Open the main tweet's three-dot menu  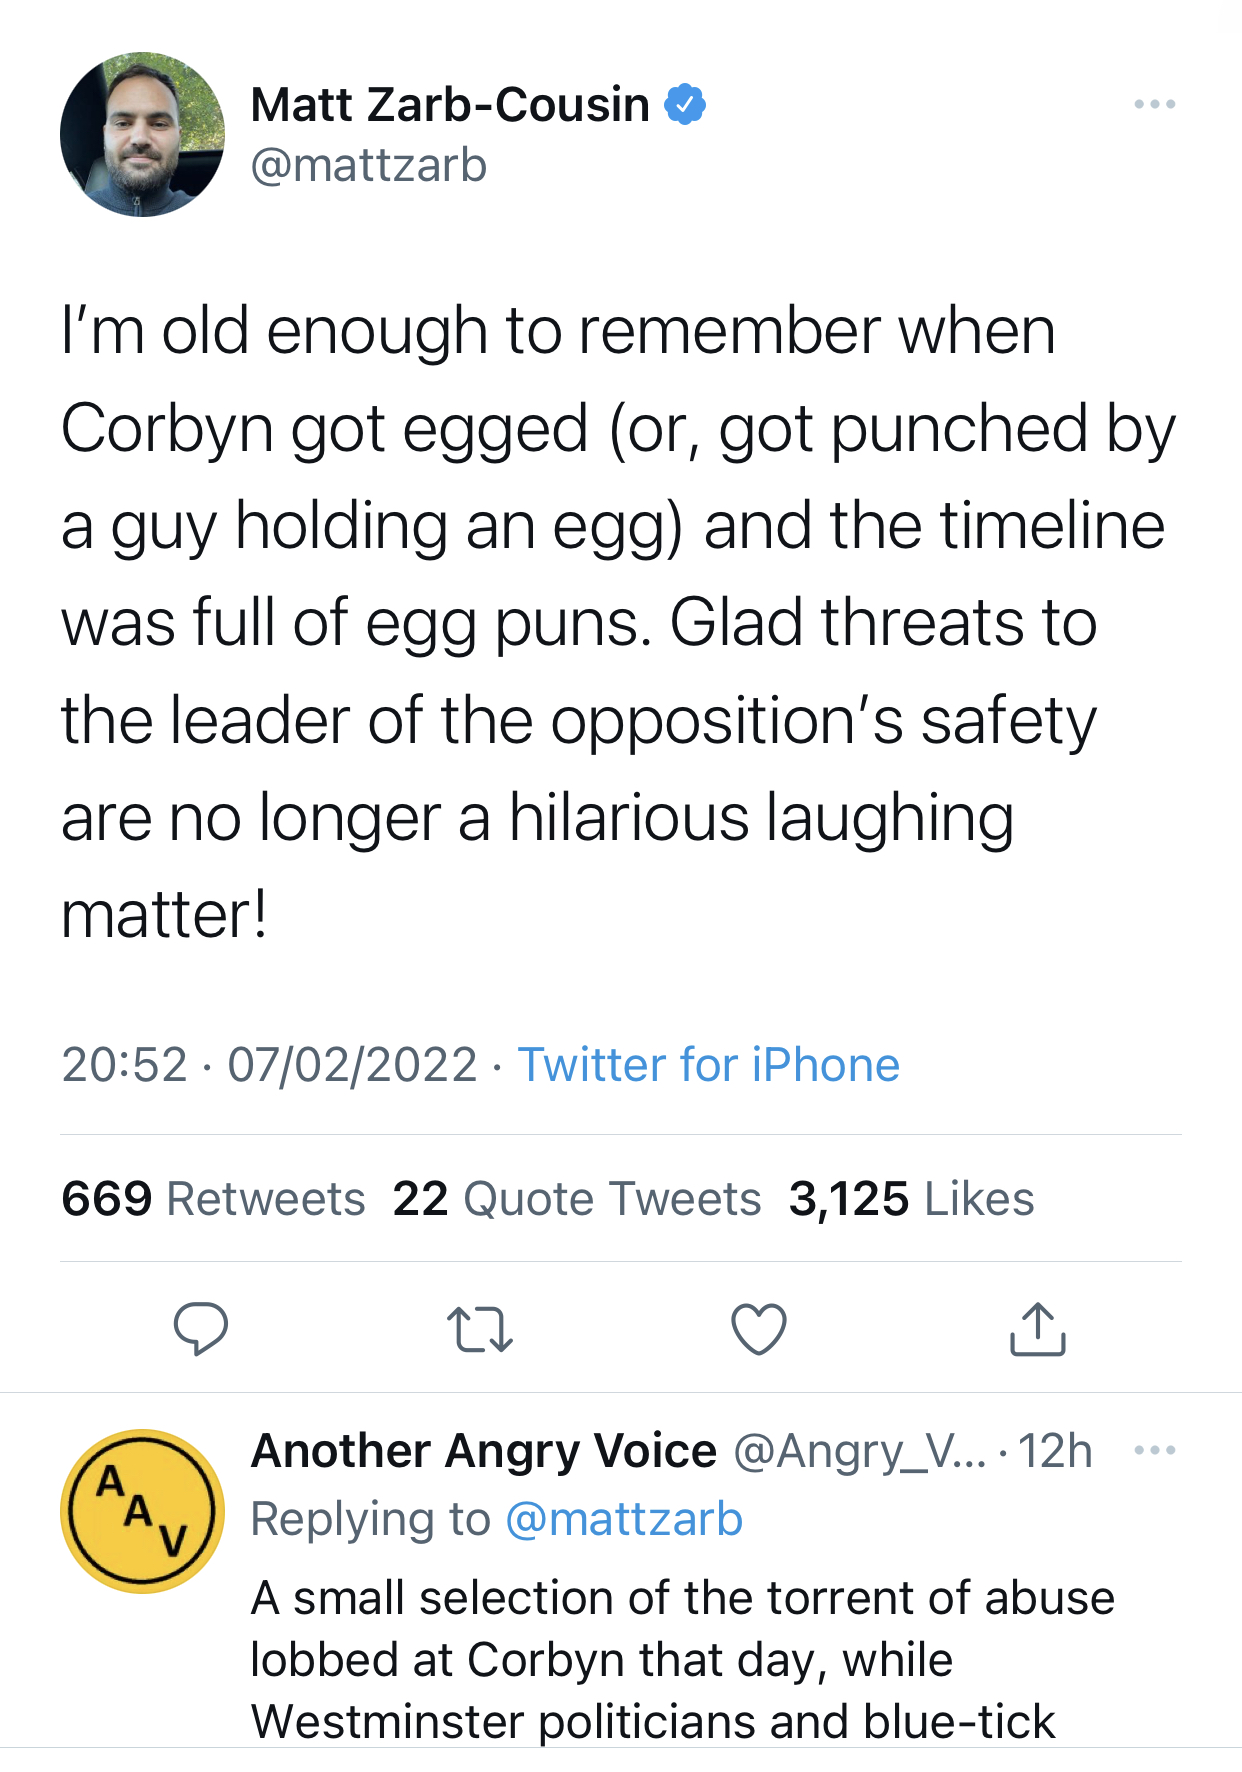coord(1154,104)
